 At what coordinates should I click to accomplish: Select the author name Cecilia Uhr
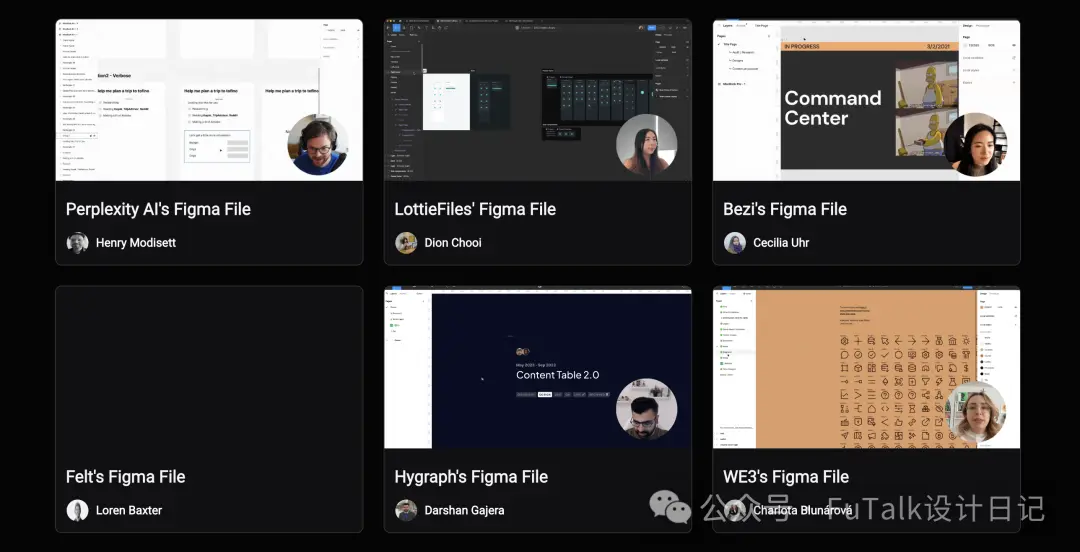tap(781, 243)
